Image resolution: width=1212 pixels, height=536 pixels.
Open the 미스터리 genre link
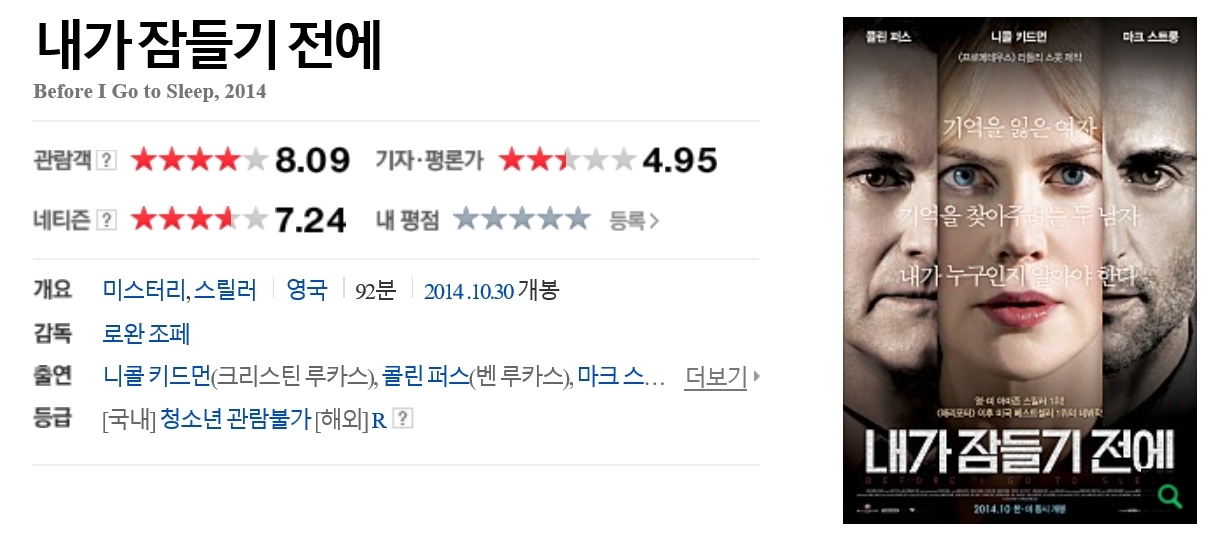click(142, 291)
